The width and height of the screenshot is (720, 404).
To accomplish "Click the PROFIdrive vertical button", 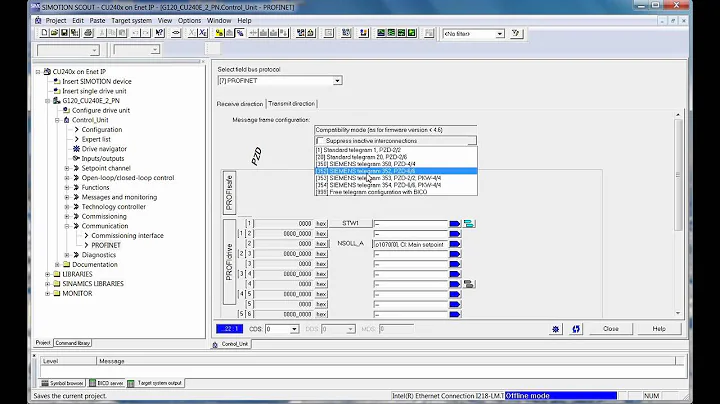I will click(229, 262).
